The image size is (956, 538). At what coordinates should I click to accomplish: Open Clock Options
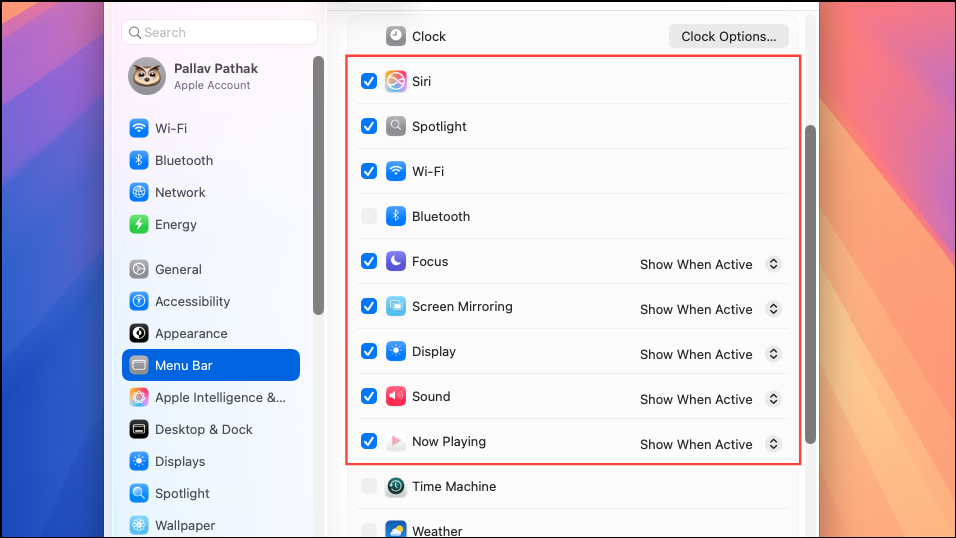[729, 37]
